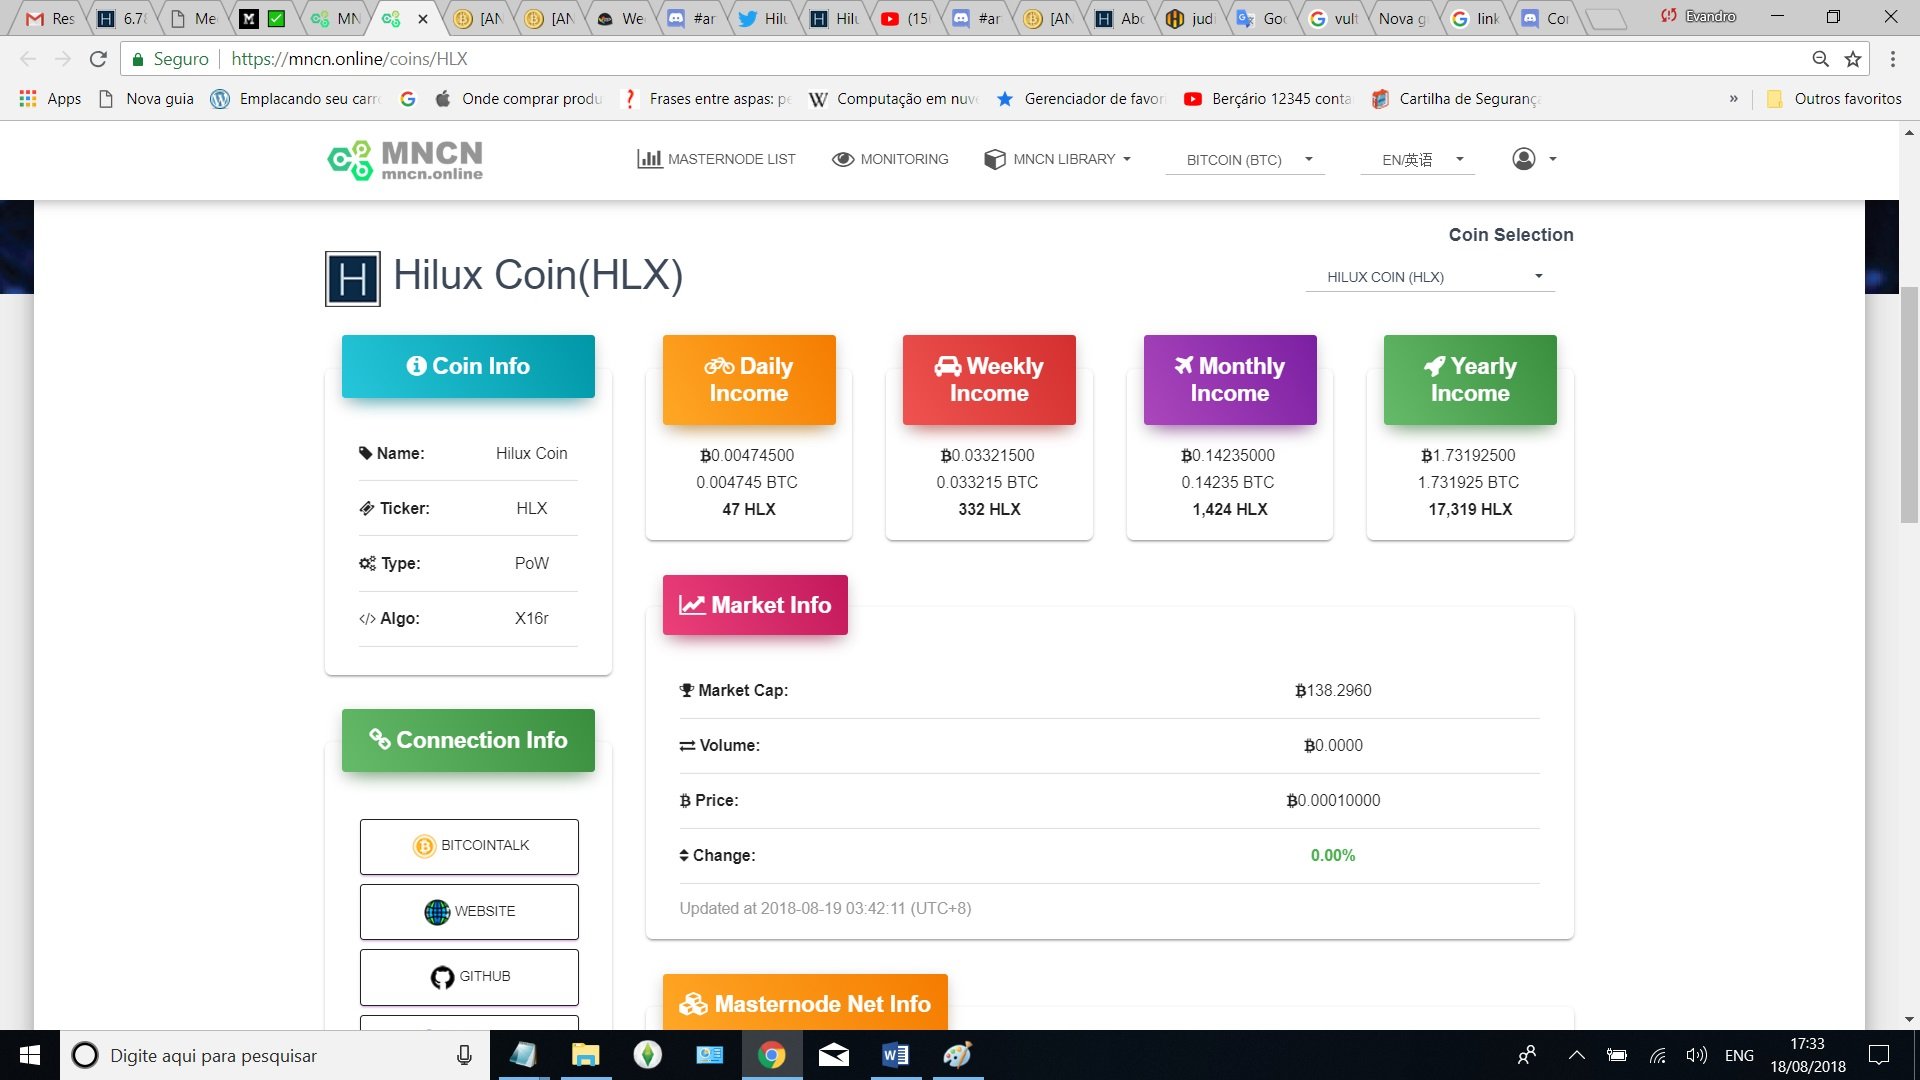Click the Wi-Fi network tray icon
The image size is (1920, 1080).
tap(1657, 1055)
